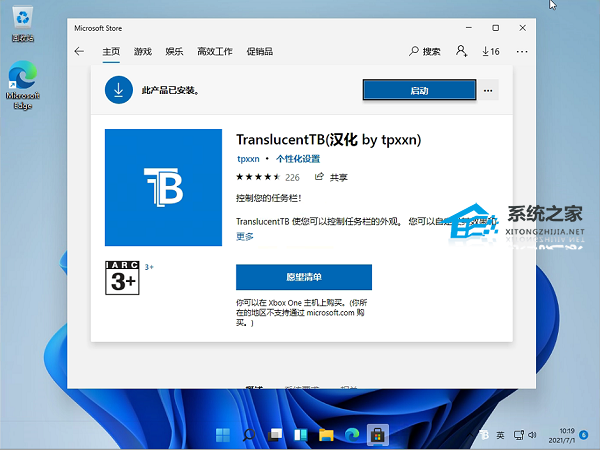Click the Windows Start button on taskbar
The width and height of the screenshot is (600, 450).
[222, 435]
